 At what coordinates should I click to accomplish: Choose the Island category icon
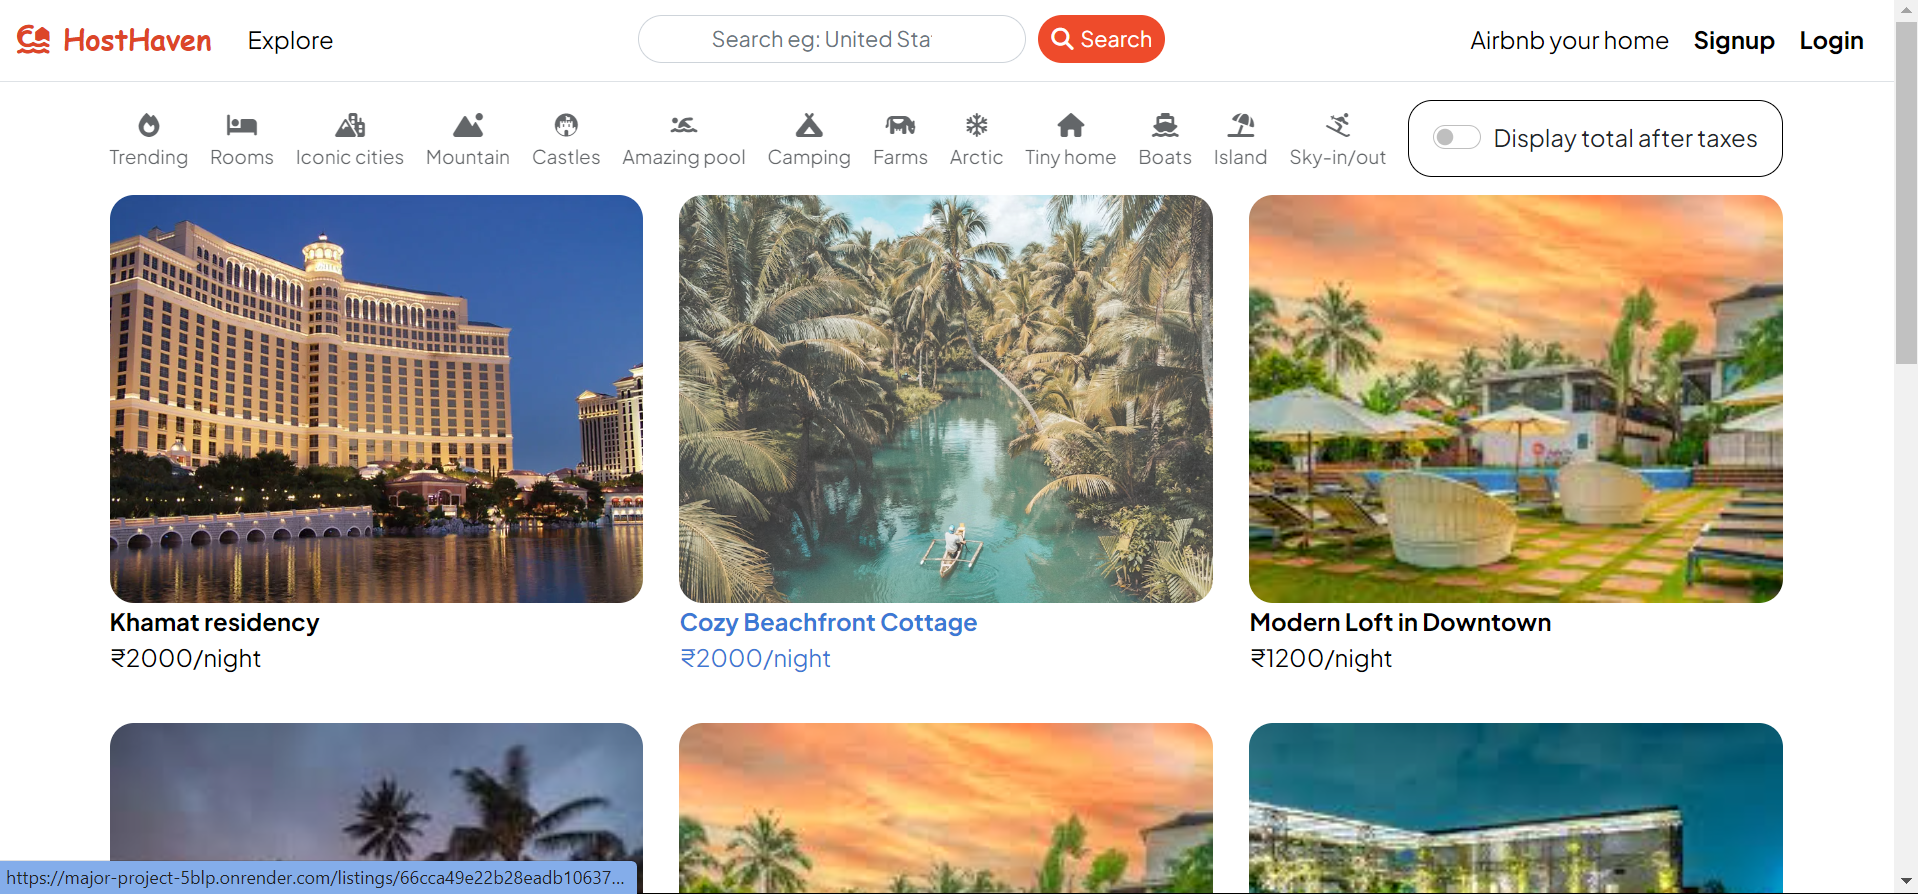(x=1240, y=126)
